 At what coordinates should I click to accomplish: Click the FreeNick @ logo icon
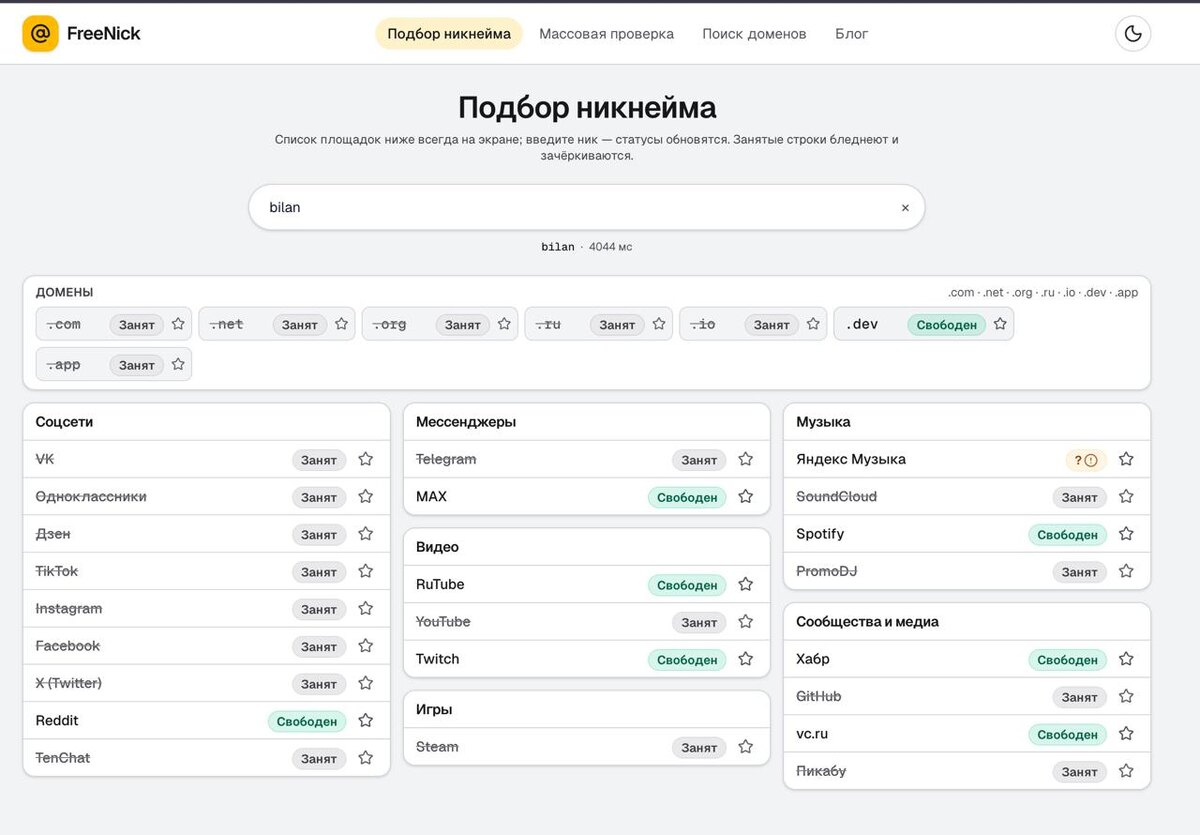click(40, 33)
